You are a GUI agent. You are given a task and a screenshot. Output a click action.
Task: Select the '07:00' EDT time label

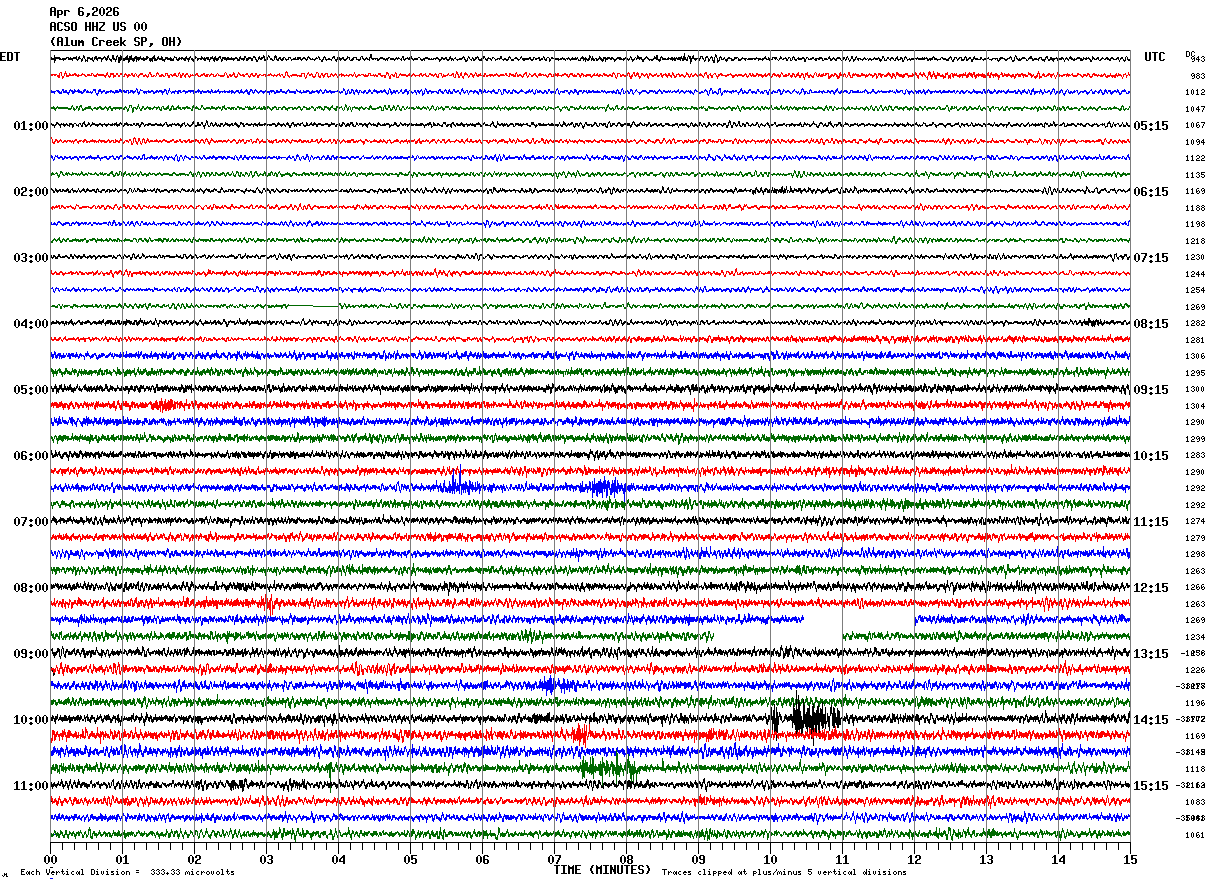click(30, 522)
